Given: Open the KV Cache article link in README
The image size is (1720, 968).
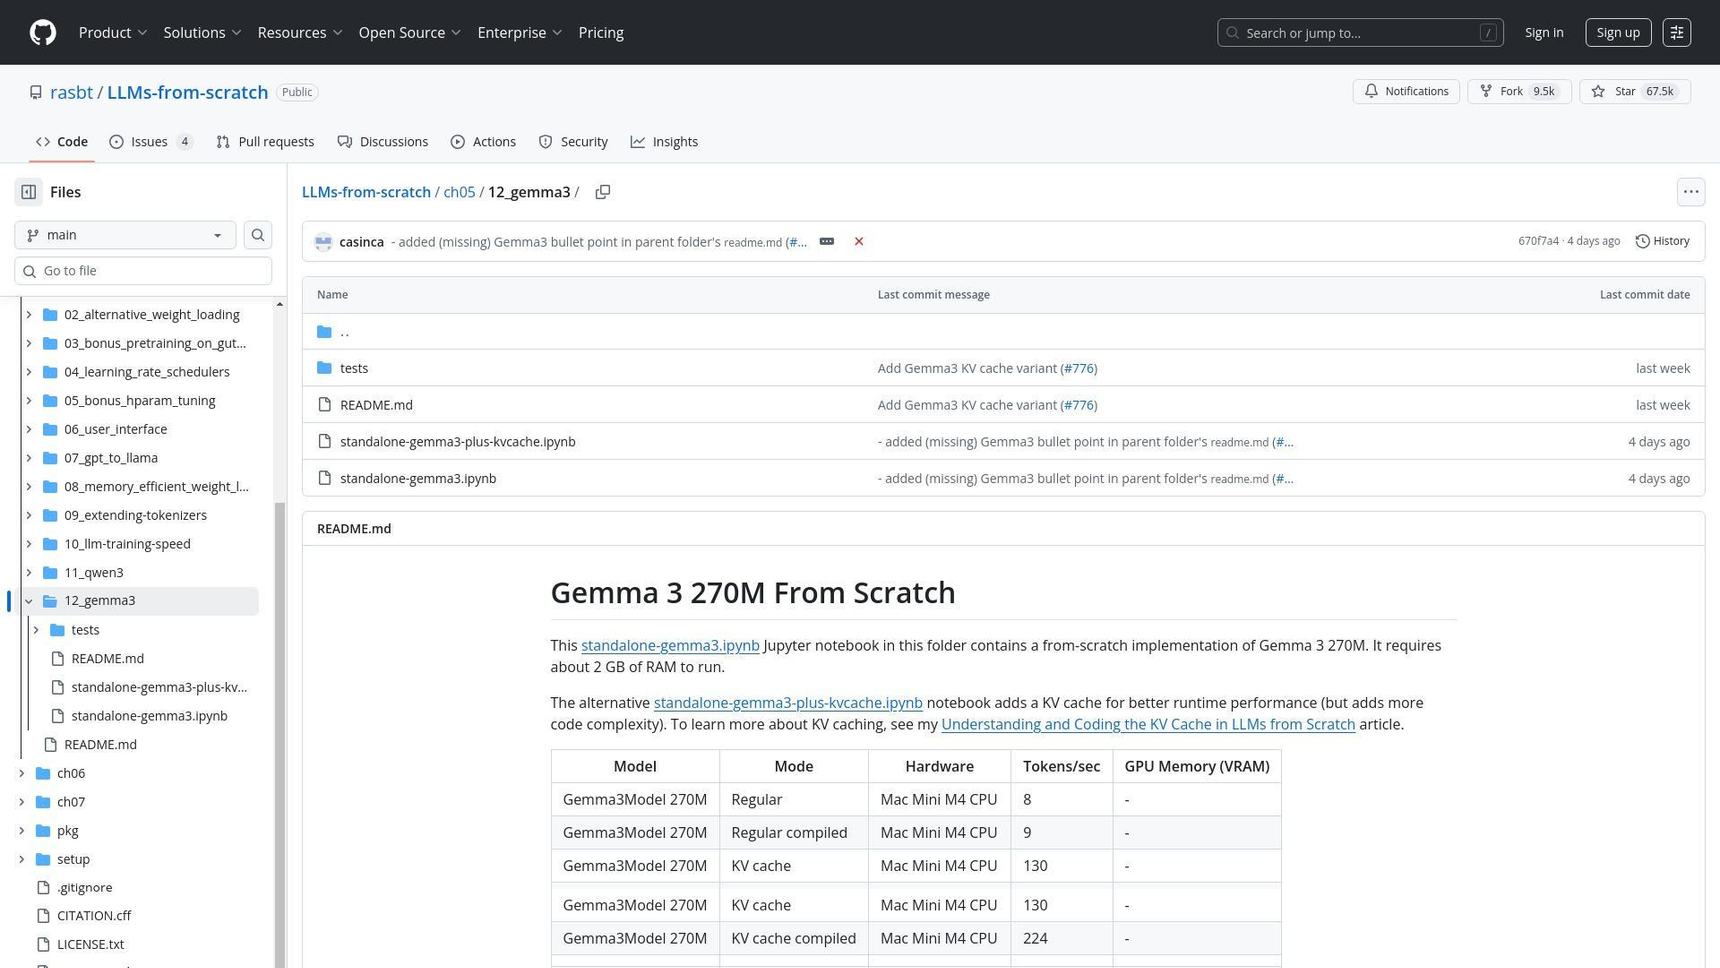Looking at the screenshot, I should (x=1148, y=724).
